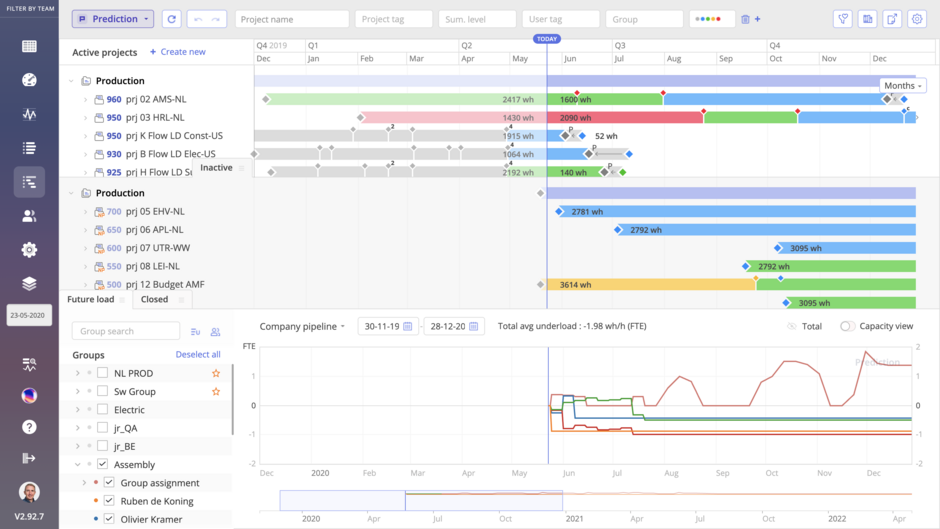Open the search analytics icon in sidebar
940x529 pixels.
point(29,364)
